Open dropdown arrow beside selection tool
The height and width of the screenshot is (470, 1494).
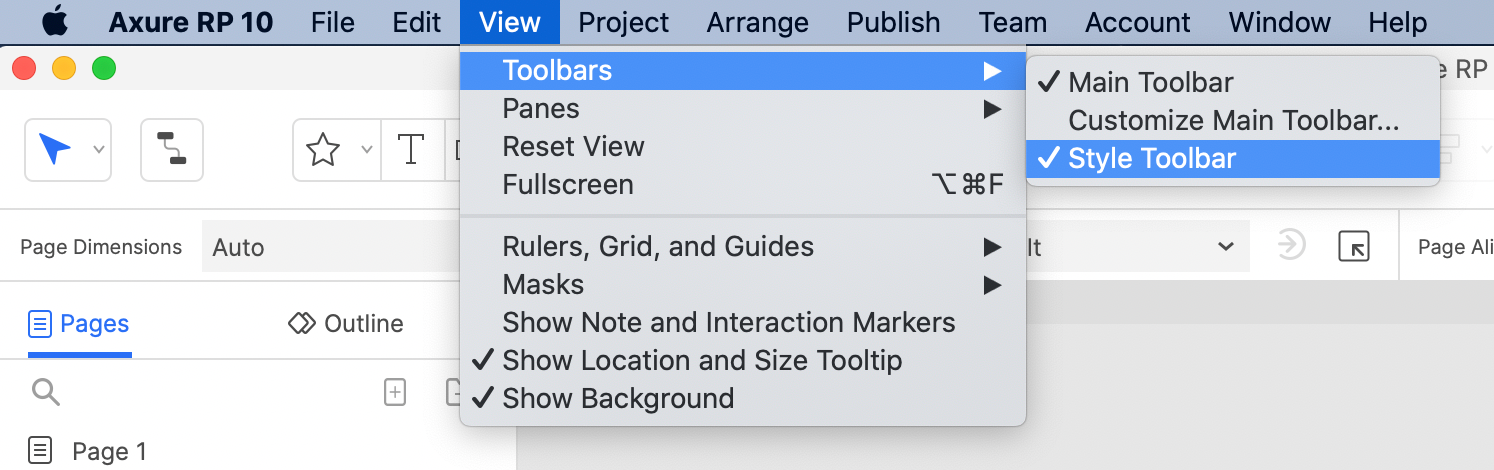click(98, 150)
